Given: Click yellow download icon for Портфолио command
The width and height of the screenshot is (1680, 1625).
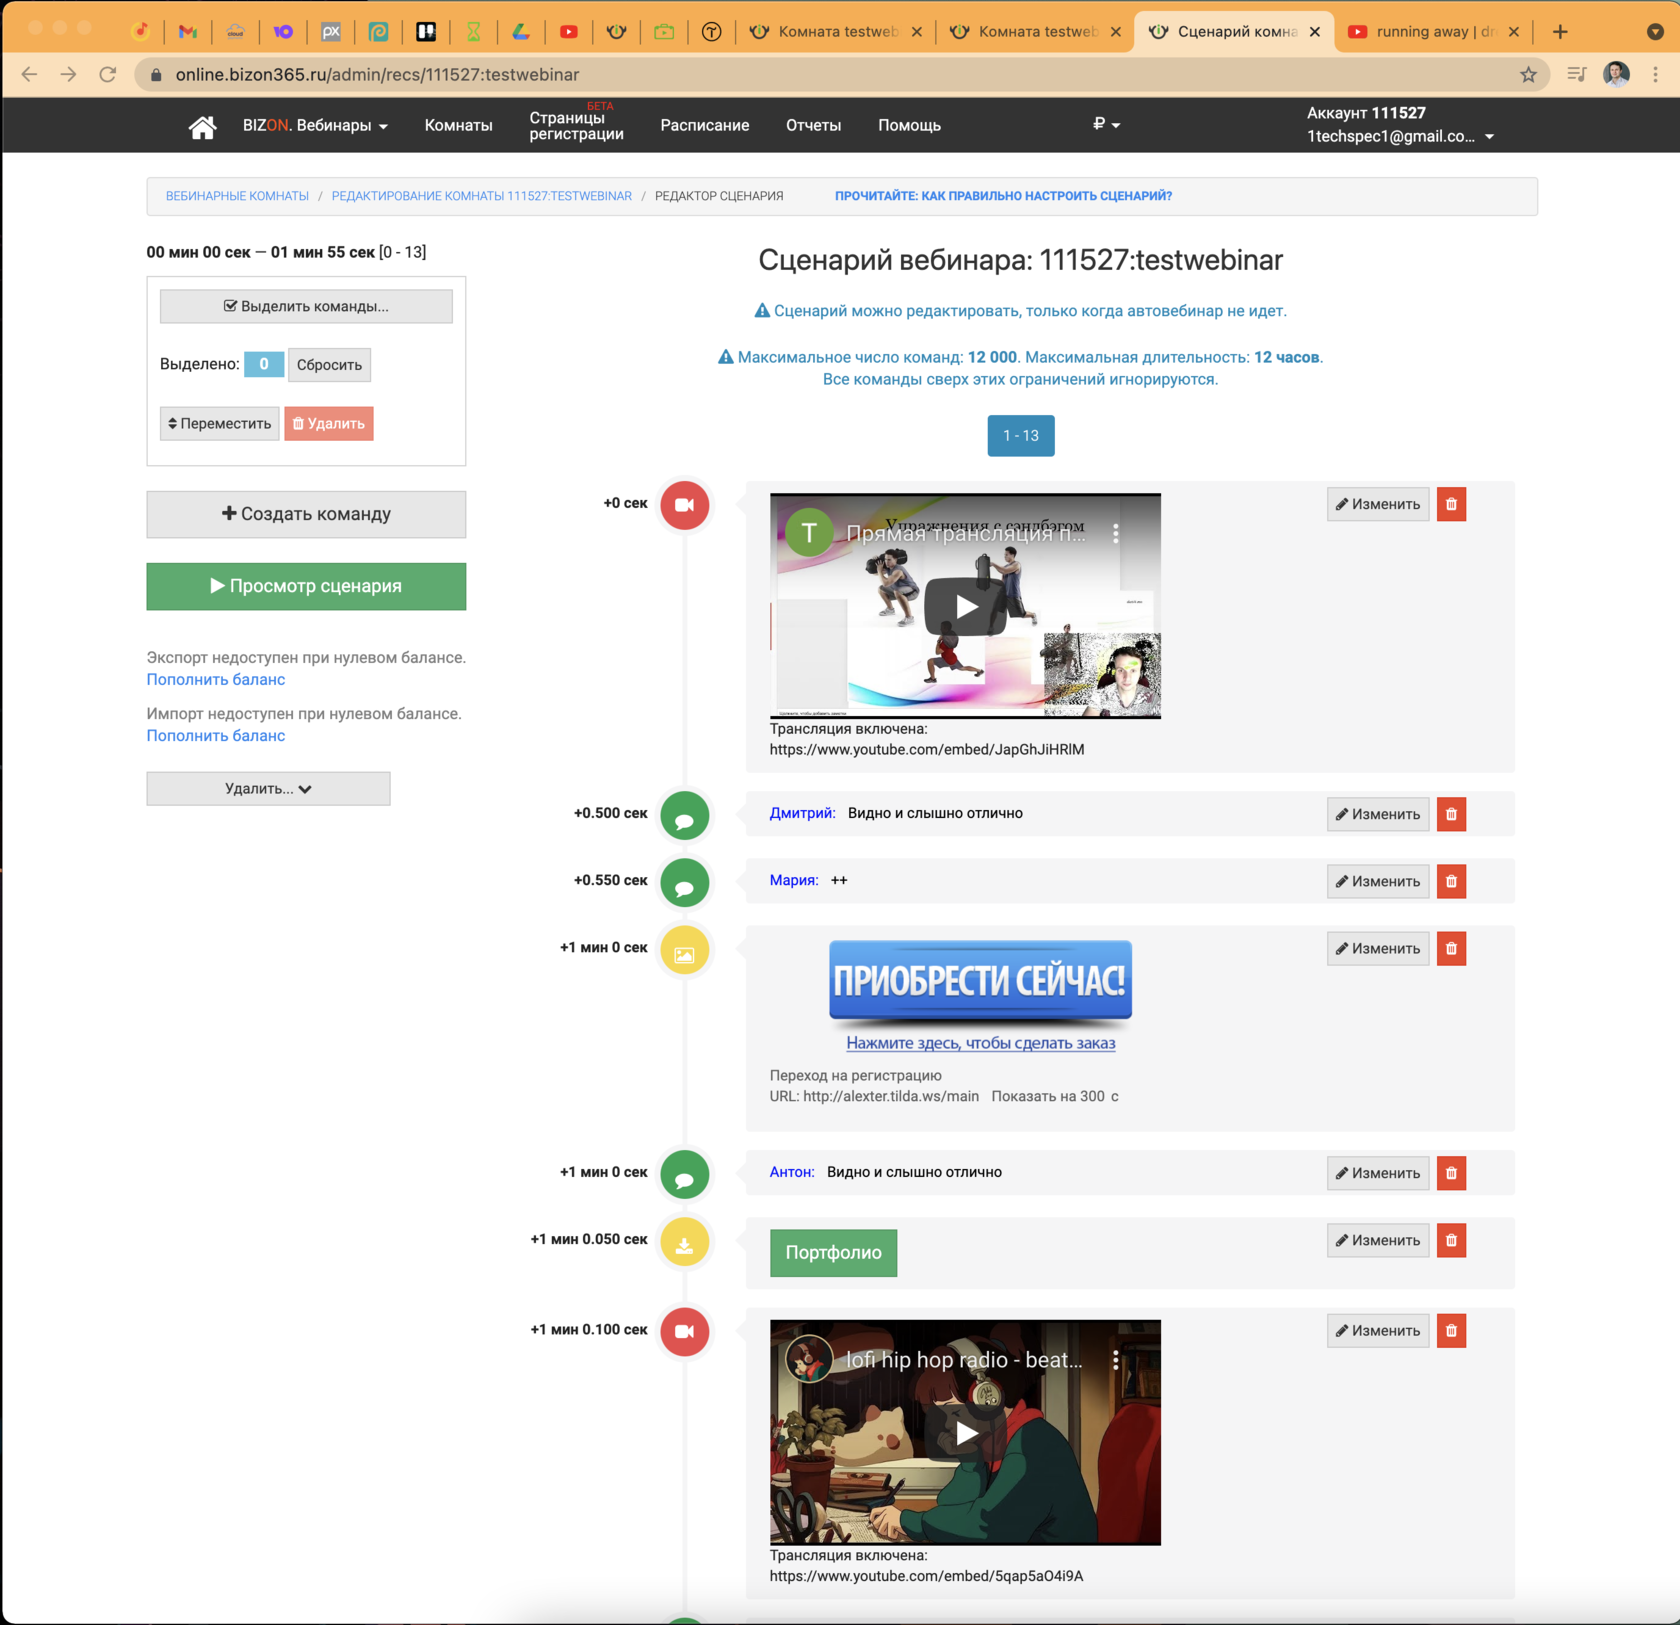Looking at the screenshot, I should point(684,1242).
